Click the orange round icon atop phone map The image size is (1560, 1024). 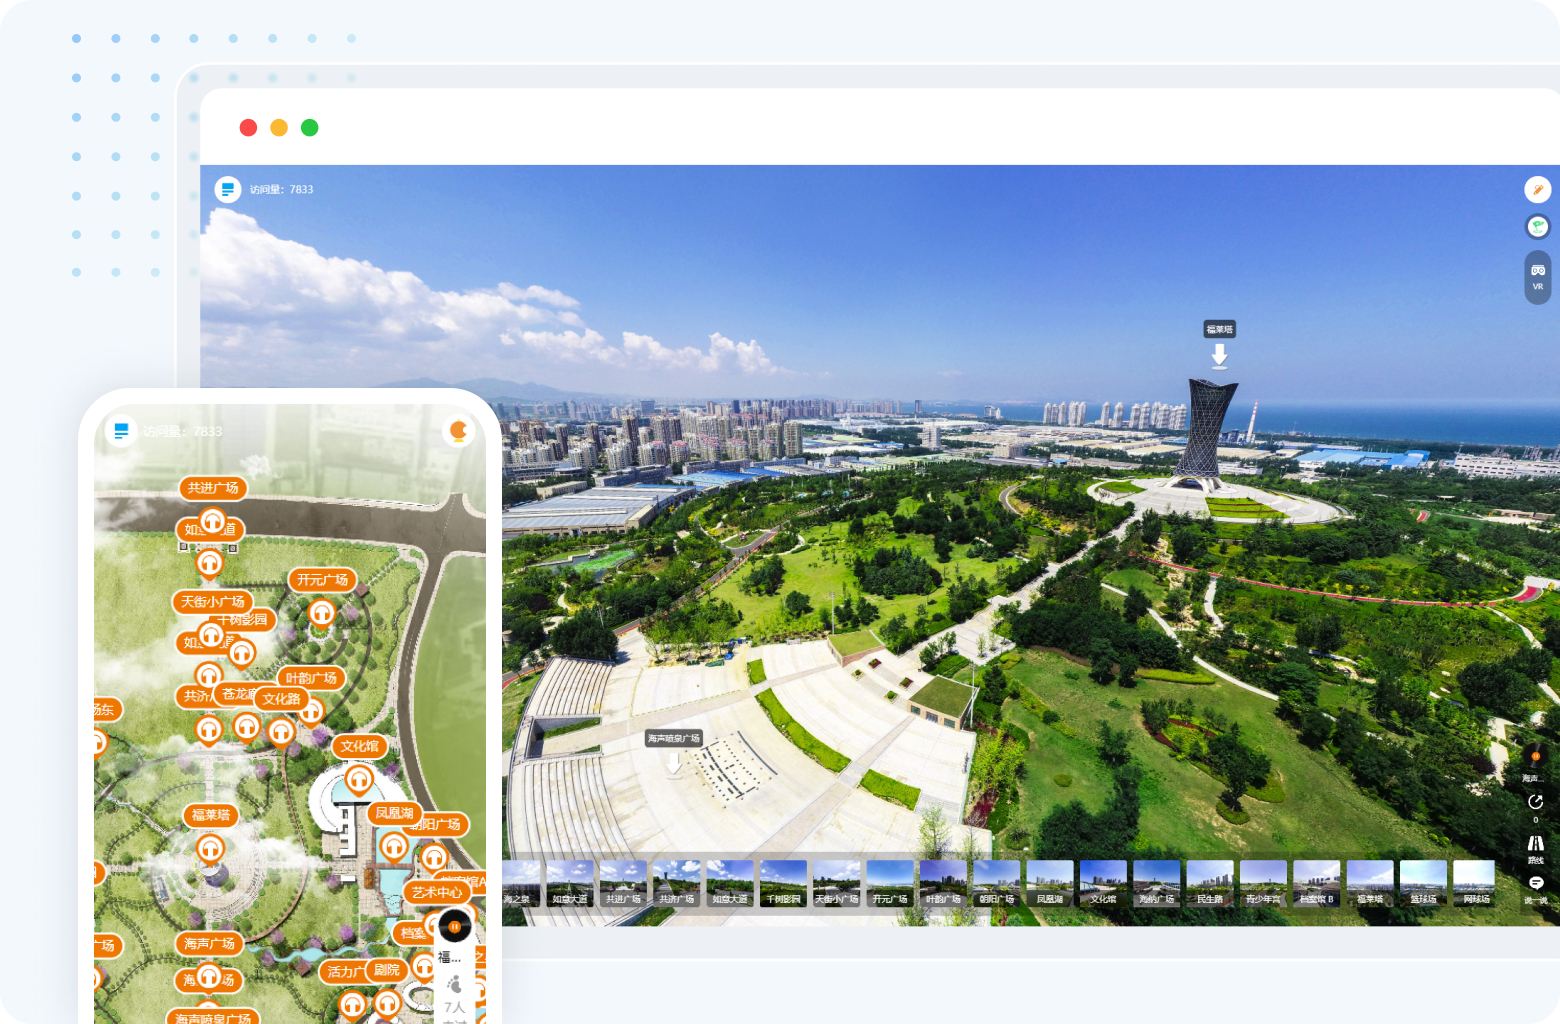pos(459,431)
